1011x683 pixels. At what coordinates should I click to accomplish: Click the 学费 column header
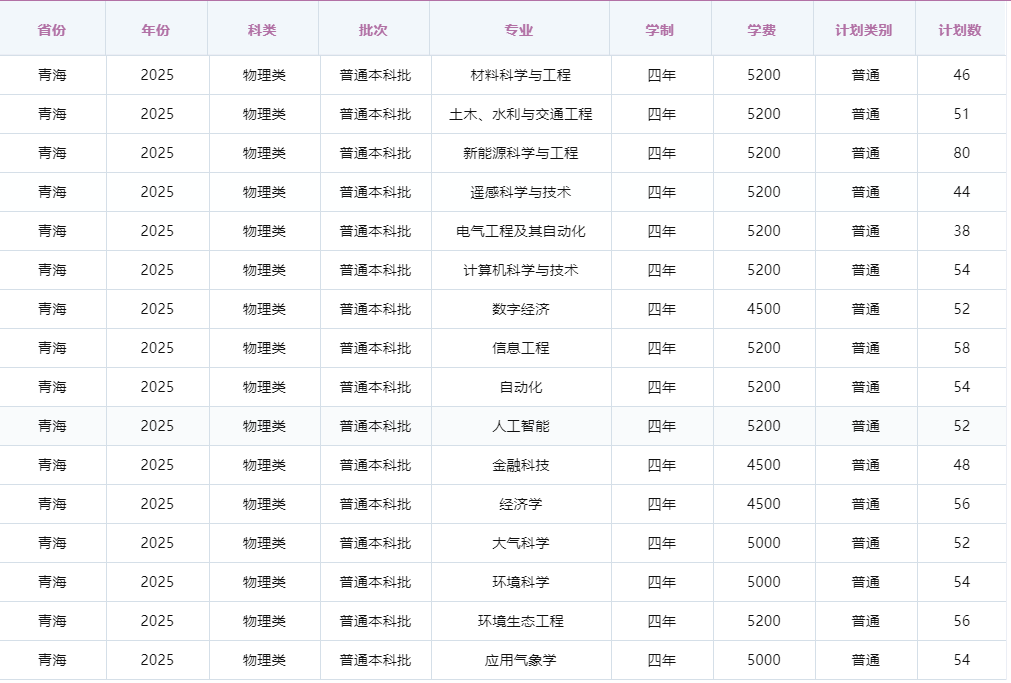(762, 30)
